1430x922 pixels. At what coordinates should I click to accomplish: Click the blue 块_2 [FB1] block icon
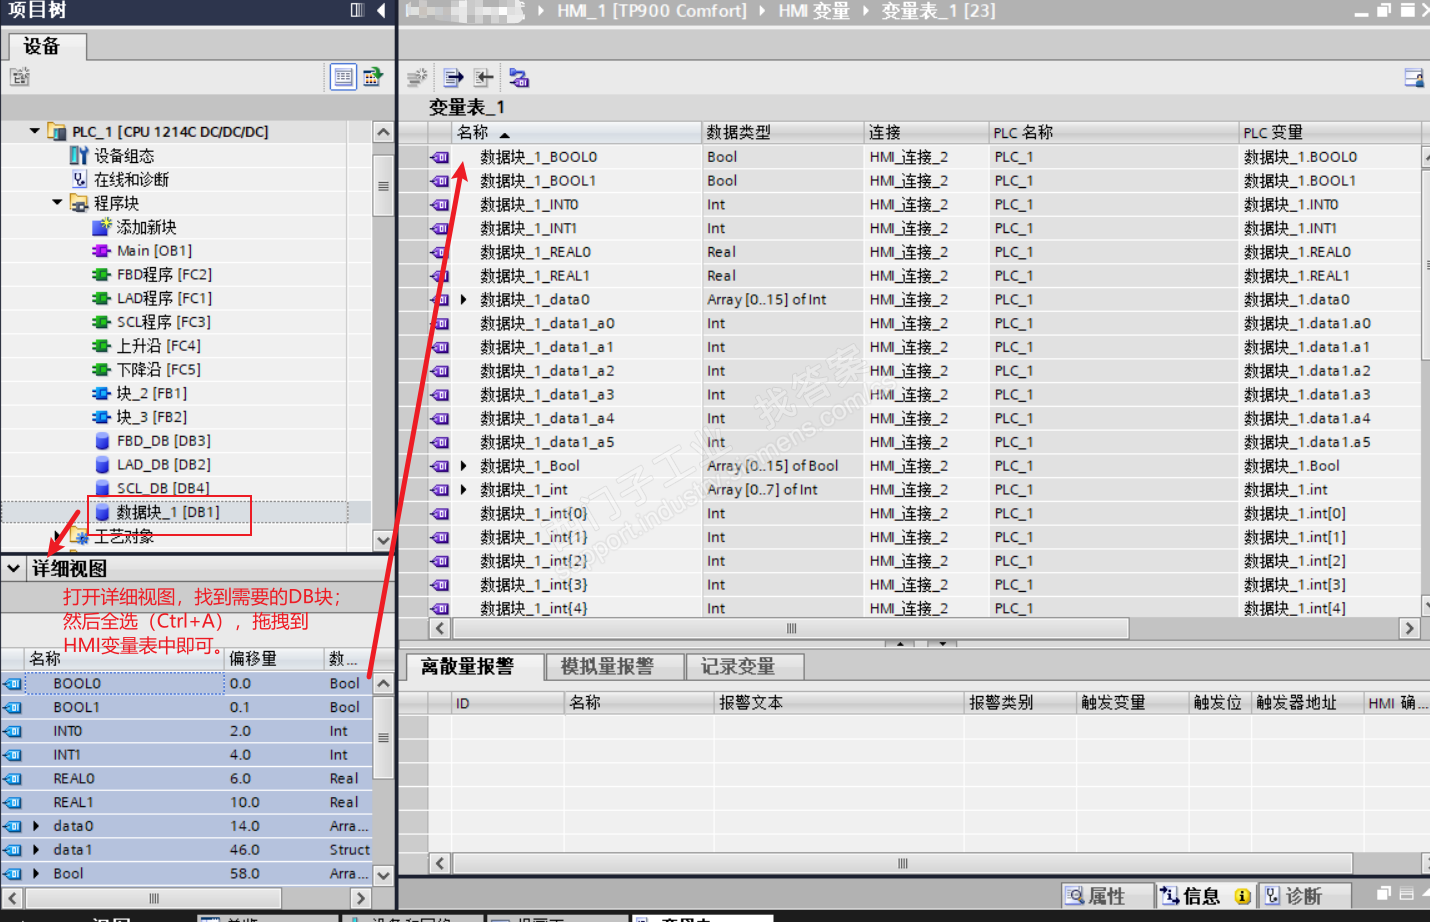pyautogui.click(x=102, y=393)
